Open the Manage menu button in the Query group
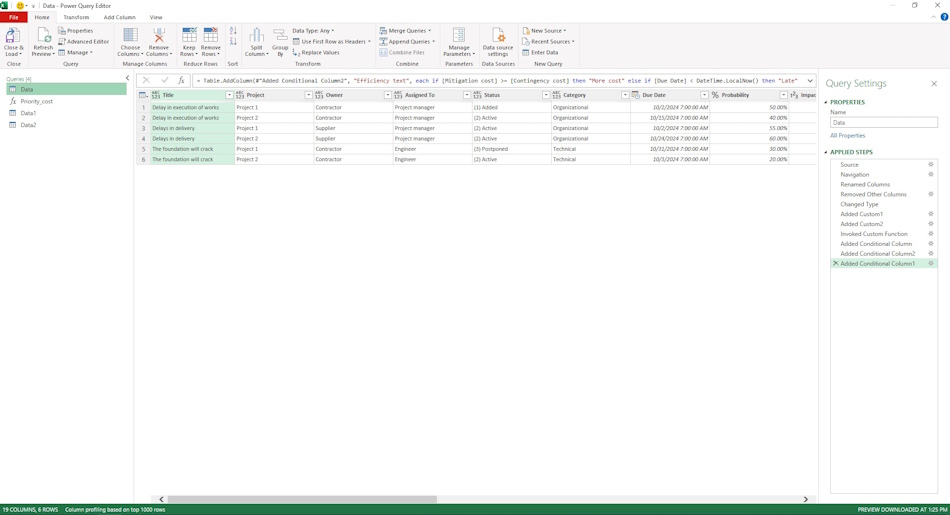This screenshot has height=515, width=950. click(76, 53)
